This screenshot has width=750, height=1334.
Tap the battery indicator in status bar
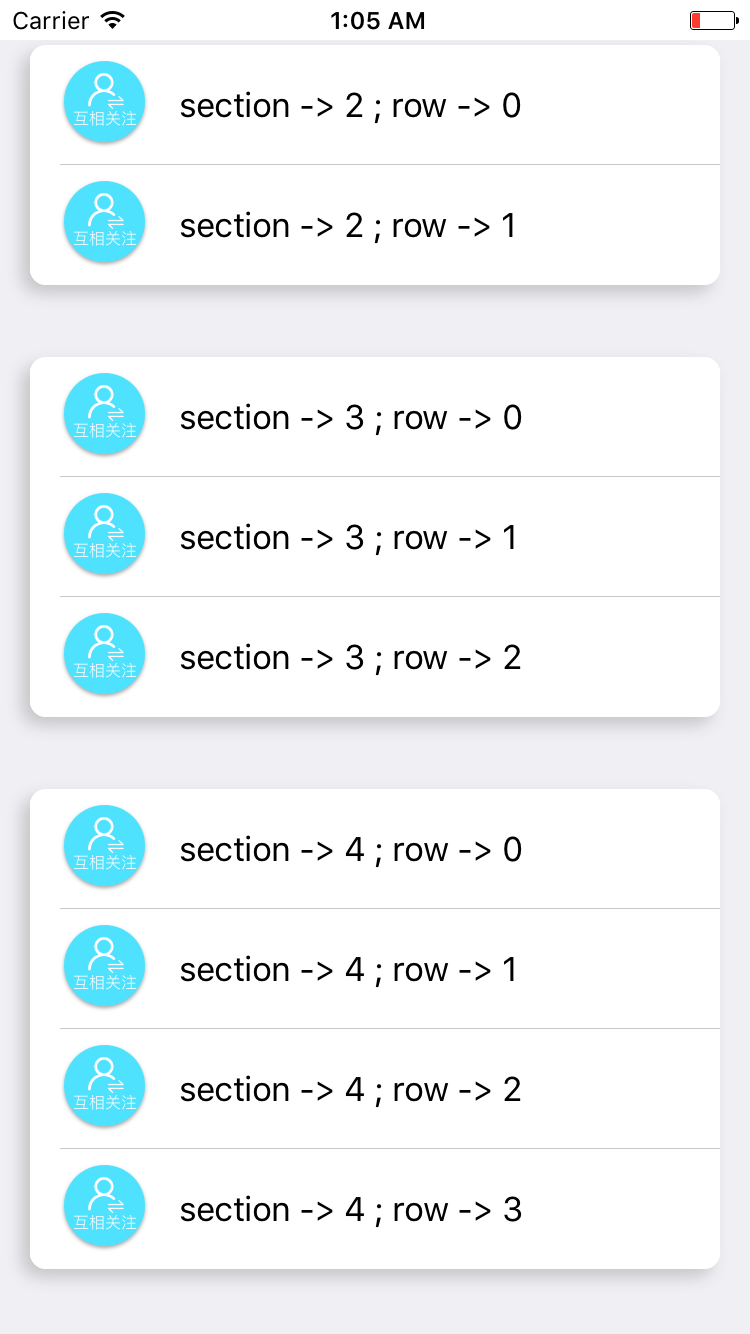pos(711,20)
